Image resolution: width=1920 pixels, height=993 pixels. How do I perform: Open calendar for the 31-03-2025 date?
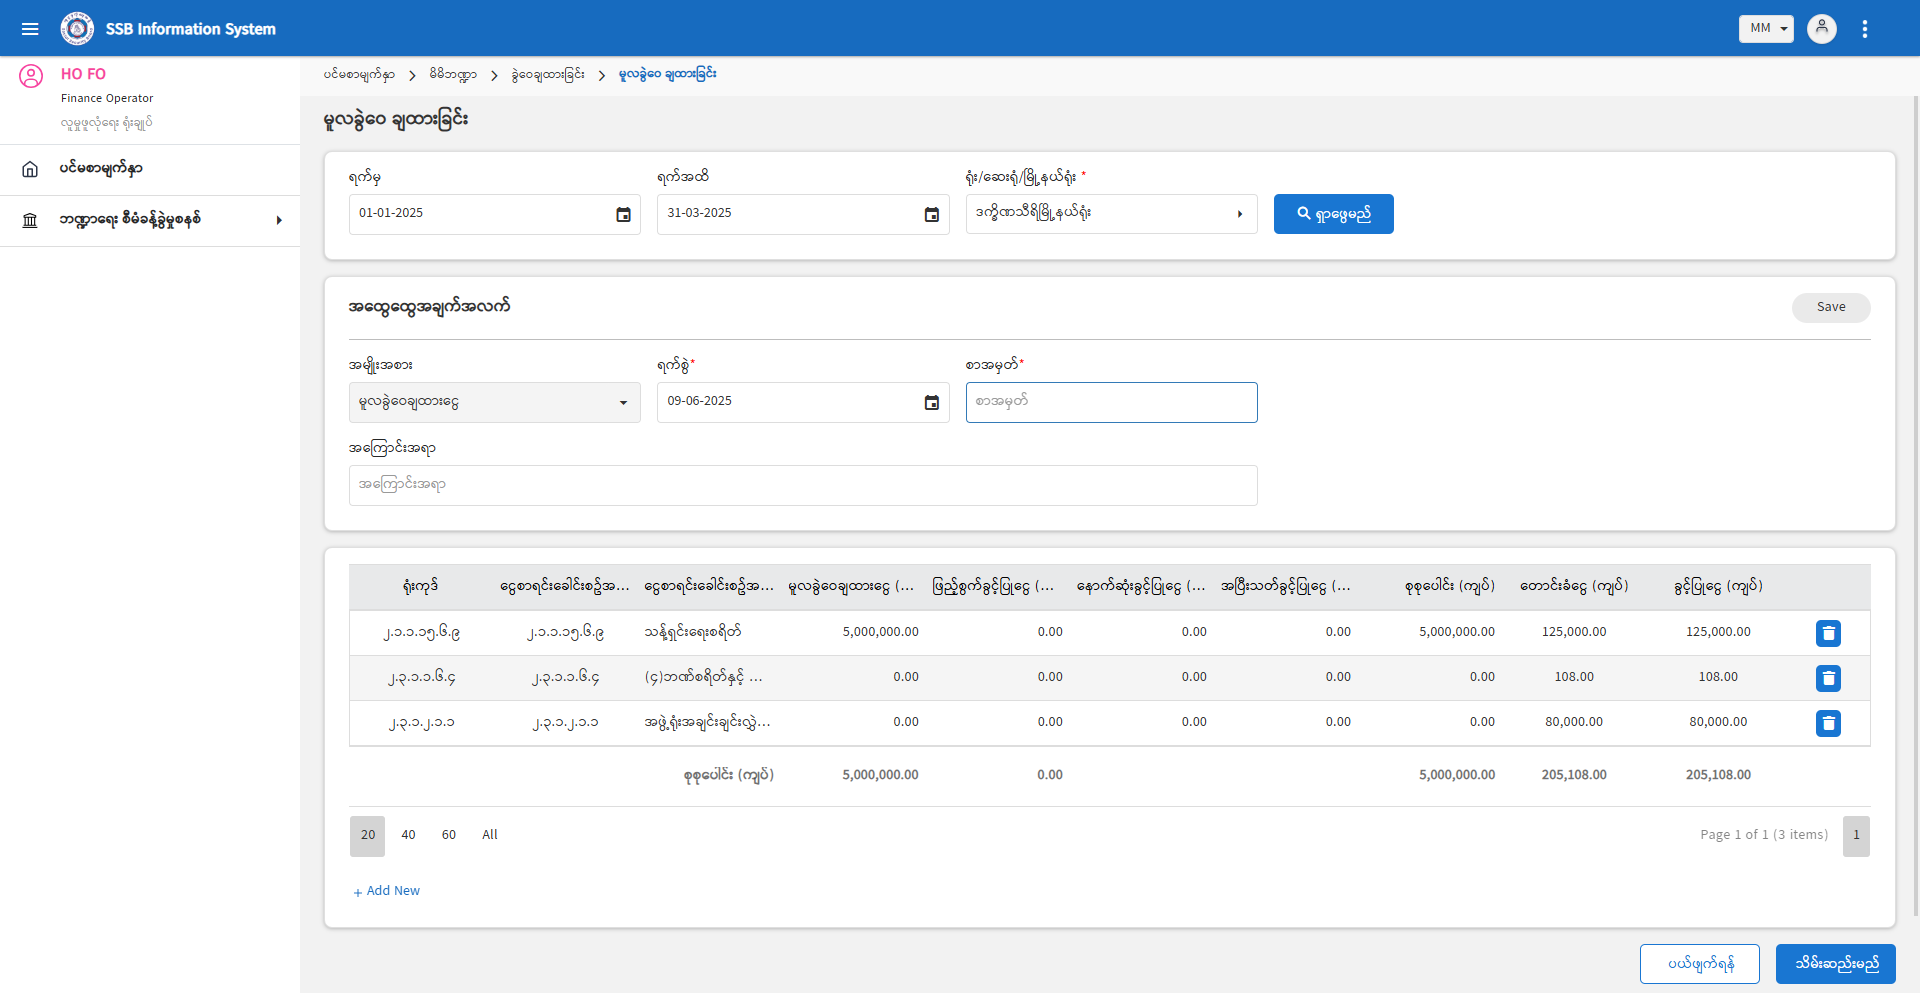pos(931,214)
